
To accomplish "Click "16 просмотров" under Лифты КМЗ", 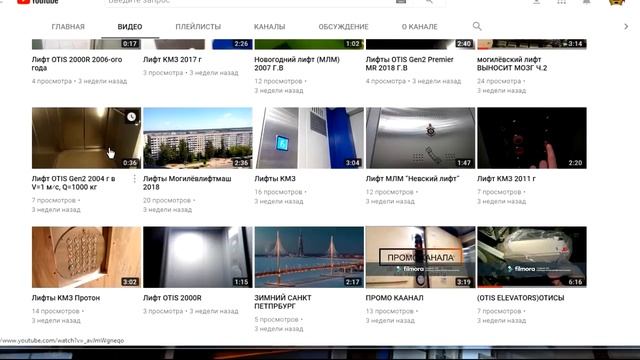I will point(278,192).
